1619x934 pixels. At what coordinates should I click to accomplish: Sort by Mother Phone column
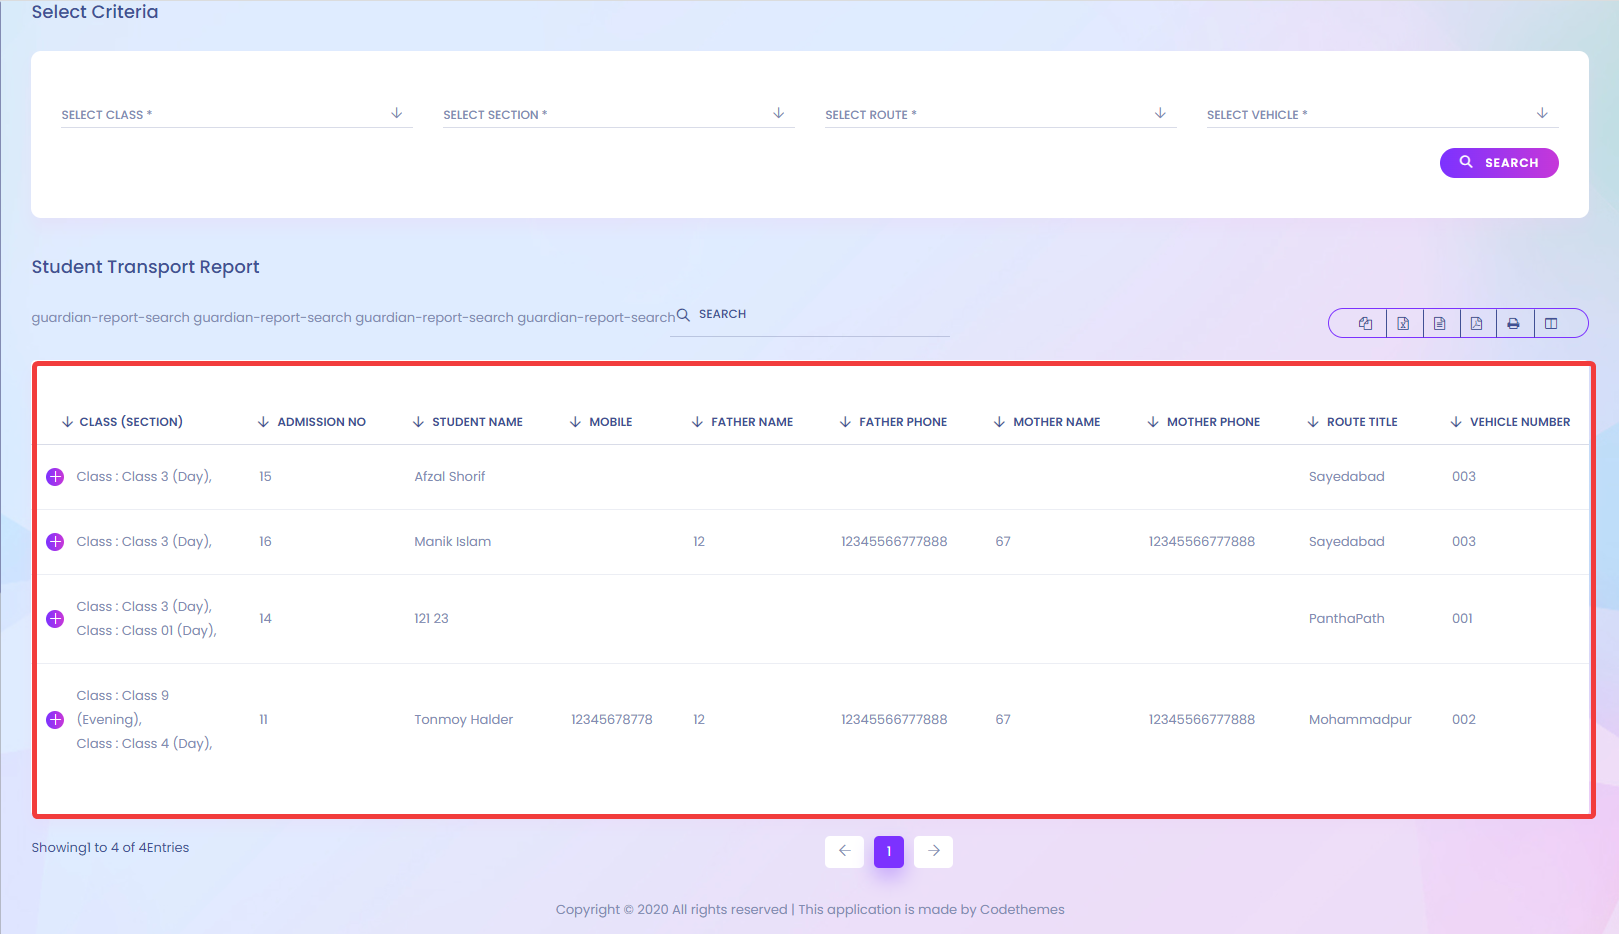(1203, 422)
